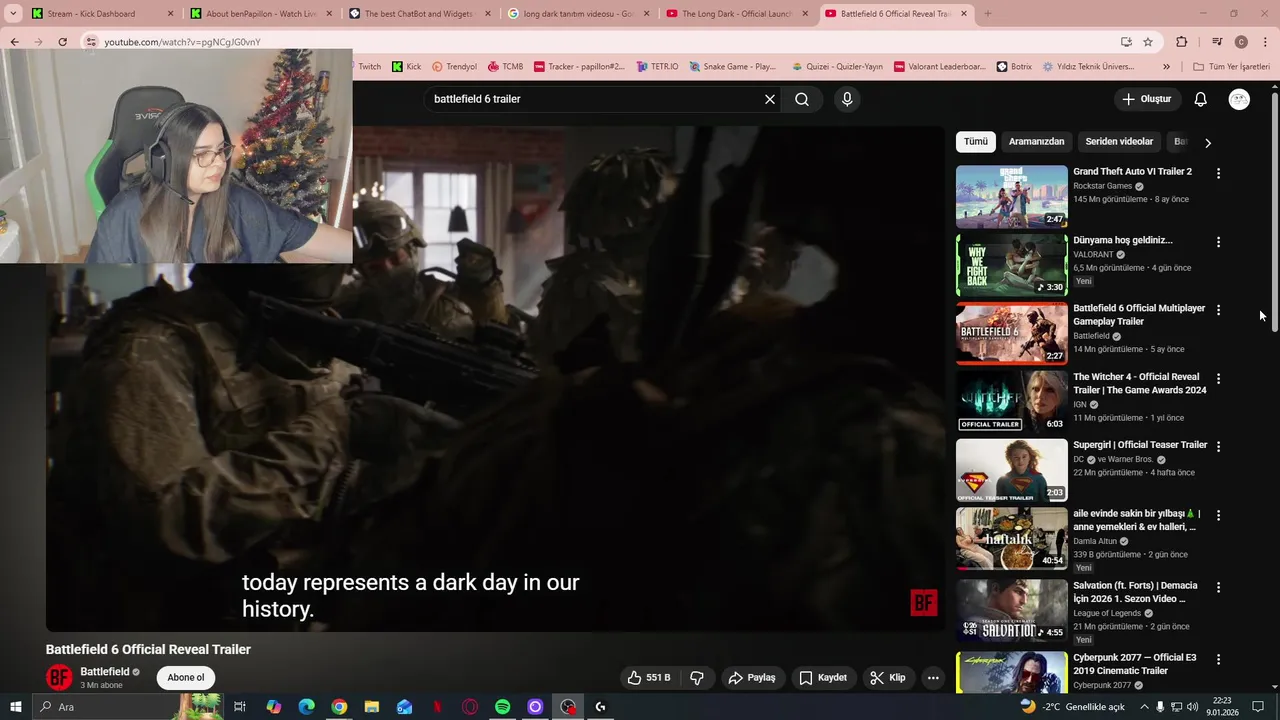Click the YouTube search magnifier button
Screen dimensions: 1280x720
point(802,99)
